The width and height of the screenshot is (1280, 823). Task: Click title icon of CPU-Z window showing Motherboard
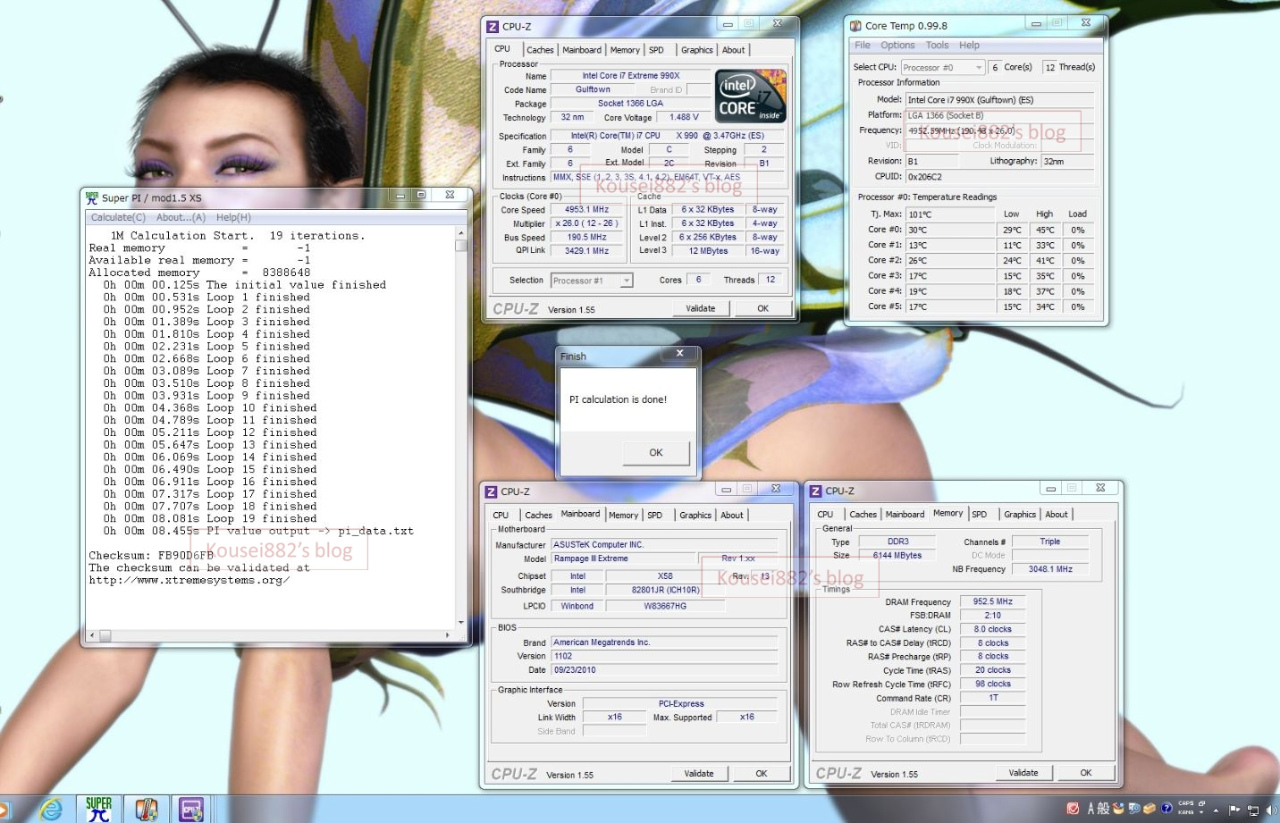coord(491,491)
